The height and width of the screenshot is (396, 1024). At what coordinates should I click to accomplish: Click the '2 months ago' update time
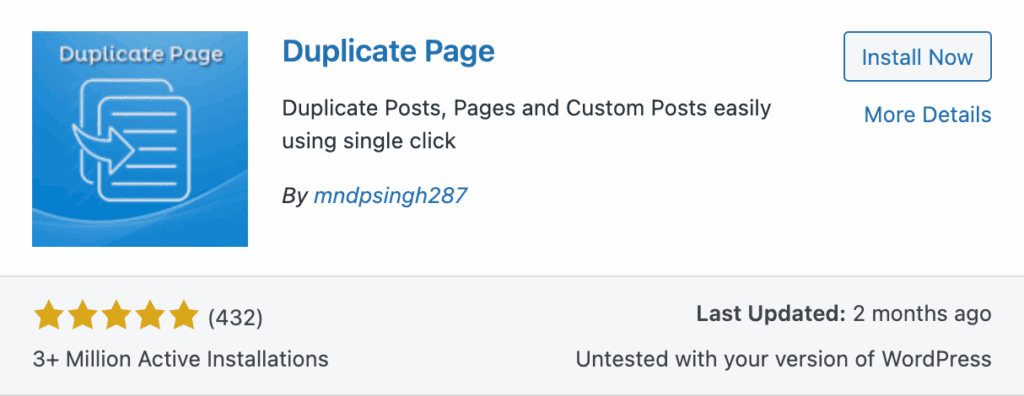[922, 314]
